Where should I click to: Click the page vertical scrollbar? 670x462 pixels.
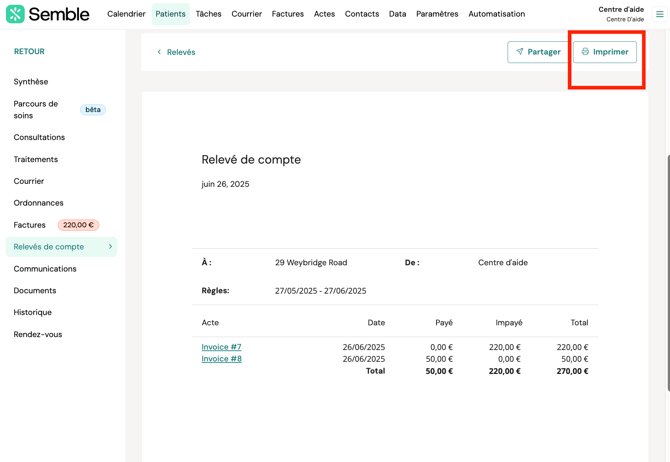coord(666,270)
